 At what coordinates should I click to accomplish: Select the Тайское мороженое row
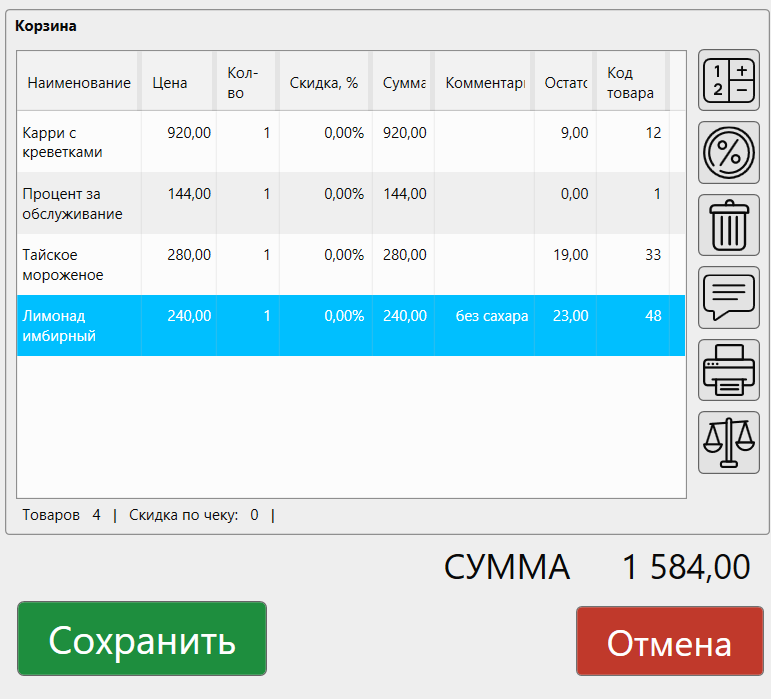coord(79,265)
